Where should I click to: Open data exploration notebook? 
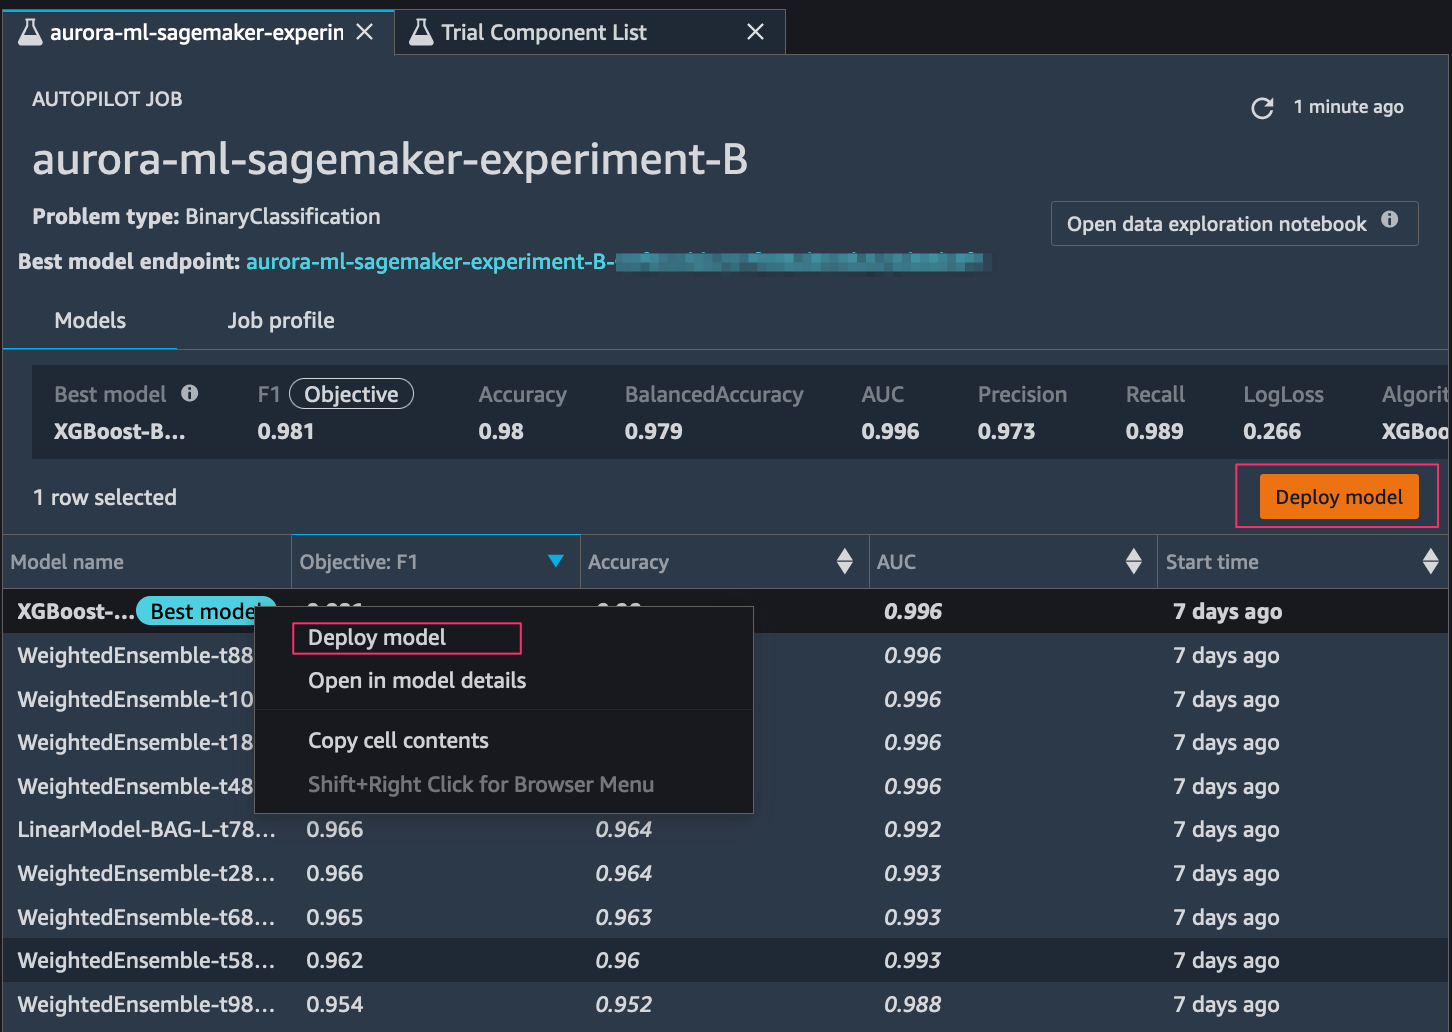point(1216,224)
